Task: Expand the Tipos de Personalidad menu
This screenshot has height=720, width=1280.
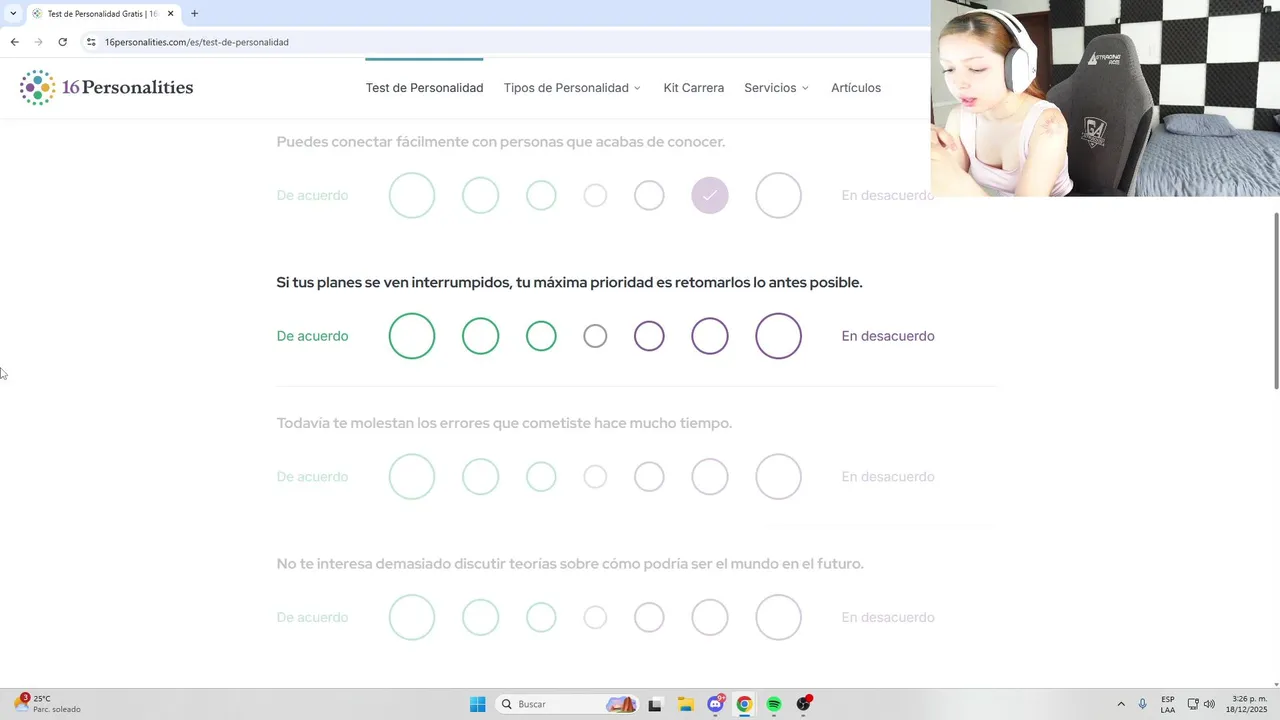Action: point(572,88)
